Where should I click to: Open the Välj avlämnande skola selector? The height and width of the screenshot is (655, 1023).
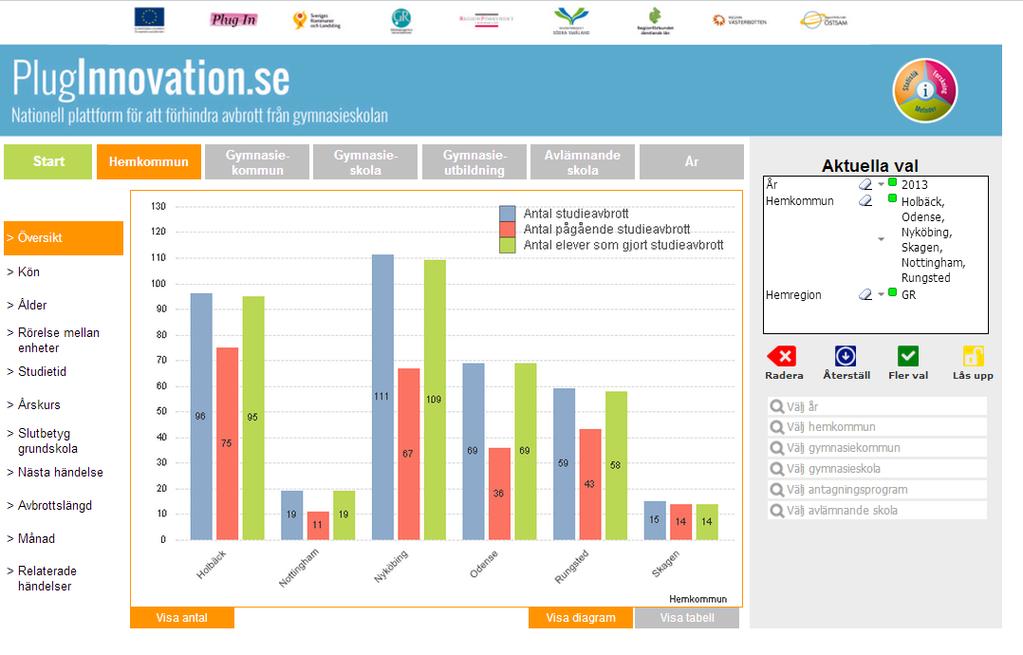tap(878, 511)
